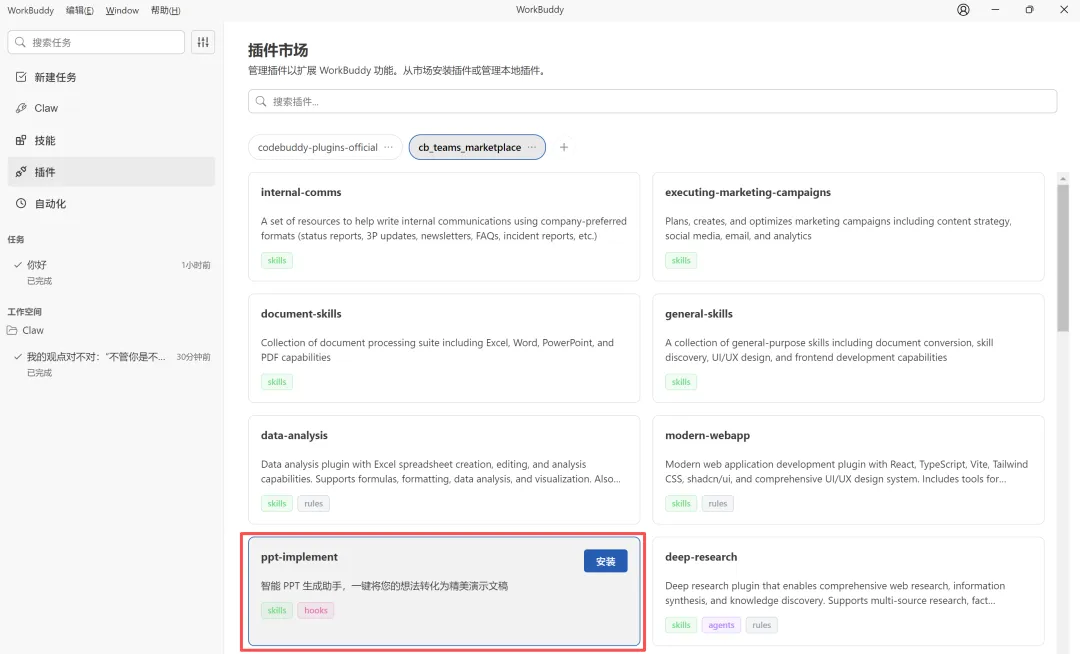Click the 1小时前 timestamp
This screenshot has height=654, width=1080.
click(x=196, y=265)
